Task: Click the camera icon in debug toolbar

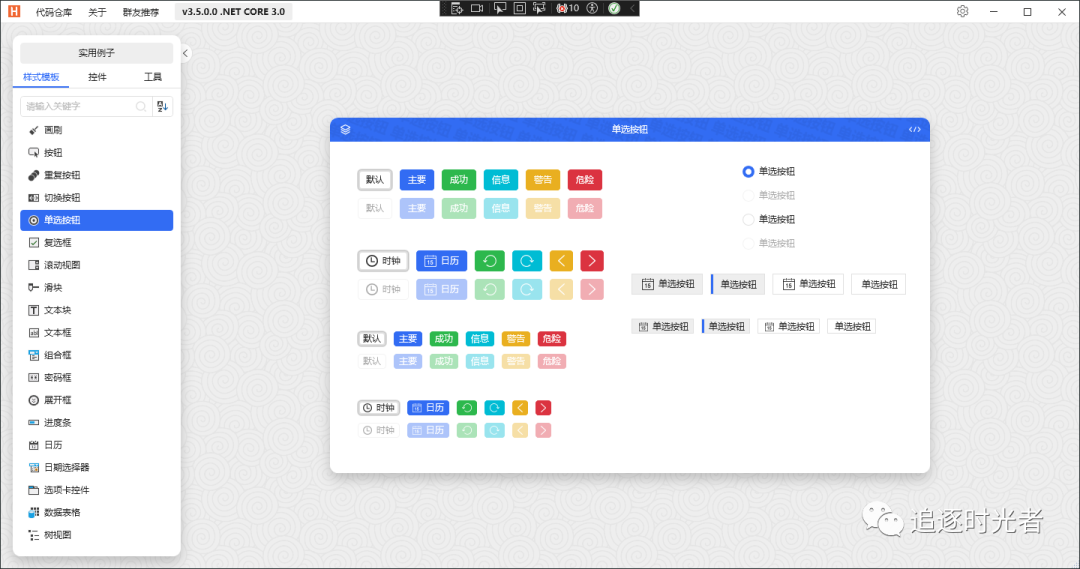Action: (477, 8)
